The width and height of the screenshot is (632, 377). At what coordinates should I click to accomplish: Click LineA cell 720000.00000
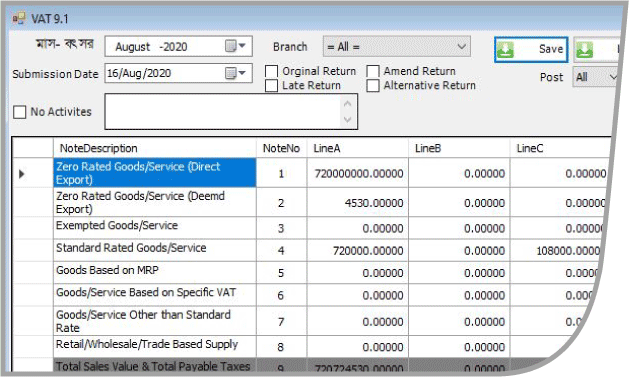coord(358,251)
